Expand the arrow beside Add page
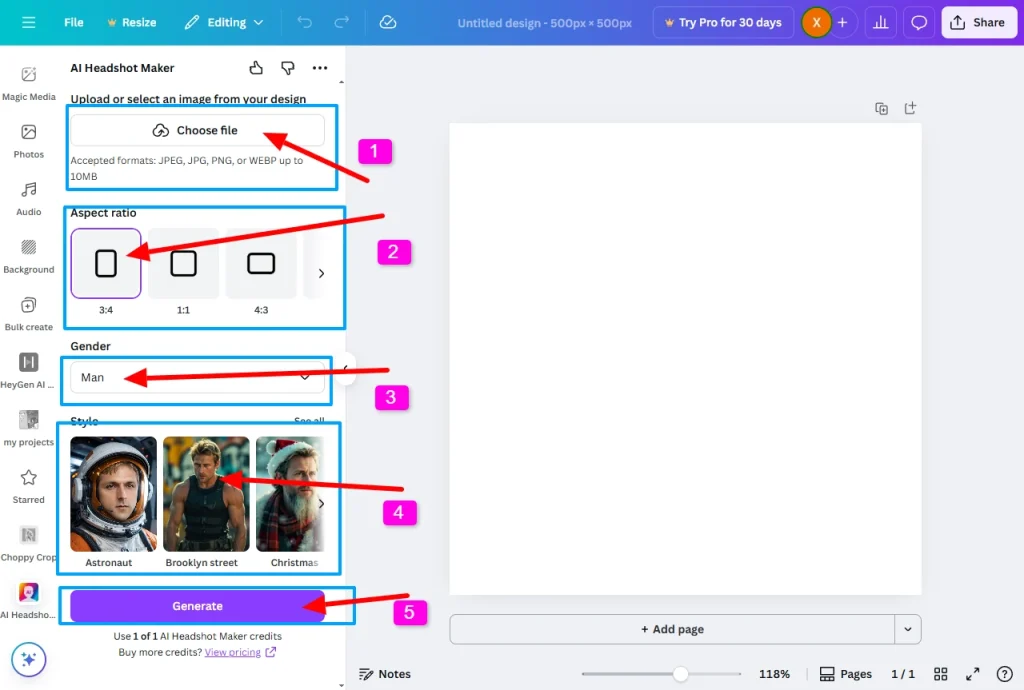1024x690 pixels. 908,629
